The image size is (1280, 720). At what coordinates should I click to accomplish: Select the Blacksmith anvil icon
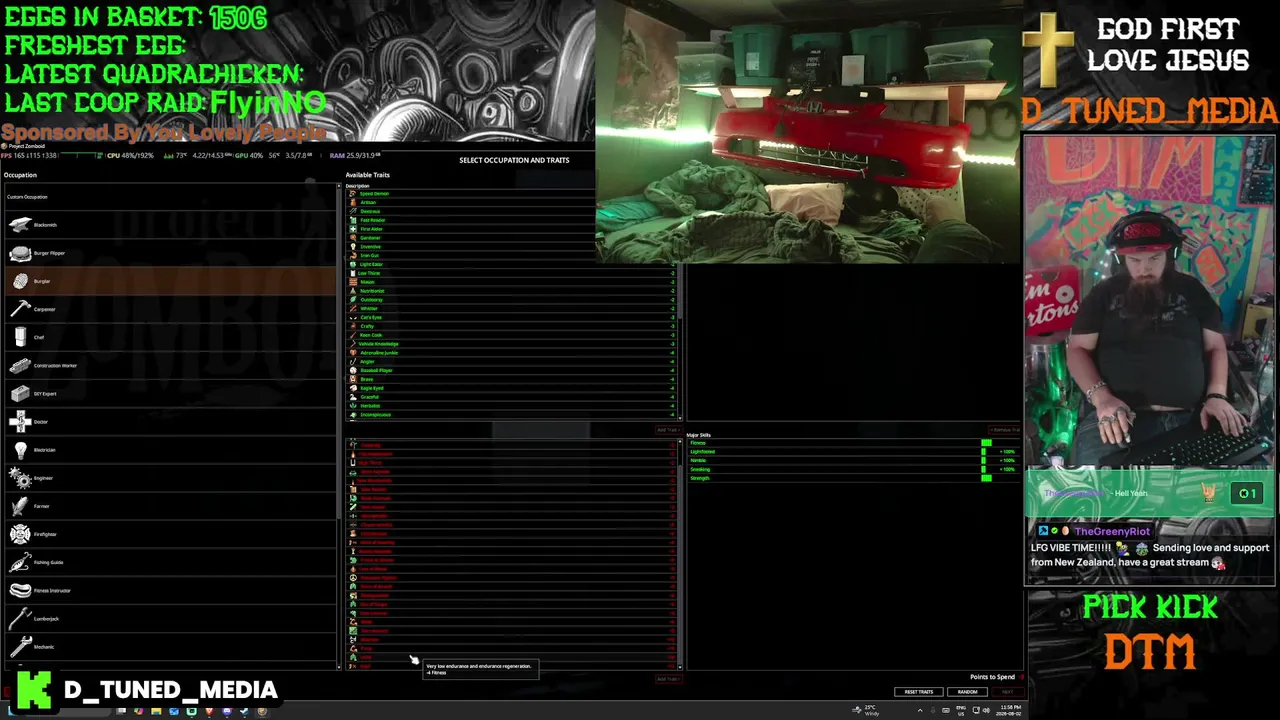pos(20,225)
